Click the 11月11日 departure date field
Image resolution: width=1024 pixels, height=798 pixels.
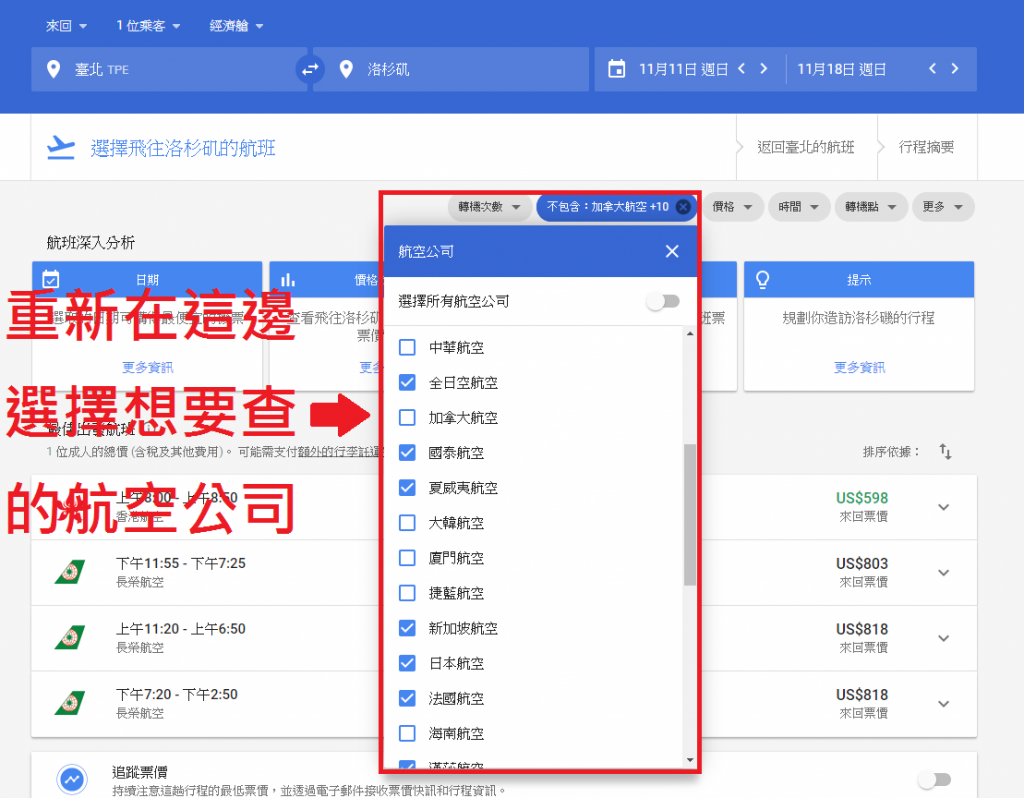coord(683,69)
